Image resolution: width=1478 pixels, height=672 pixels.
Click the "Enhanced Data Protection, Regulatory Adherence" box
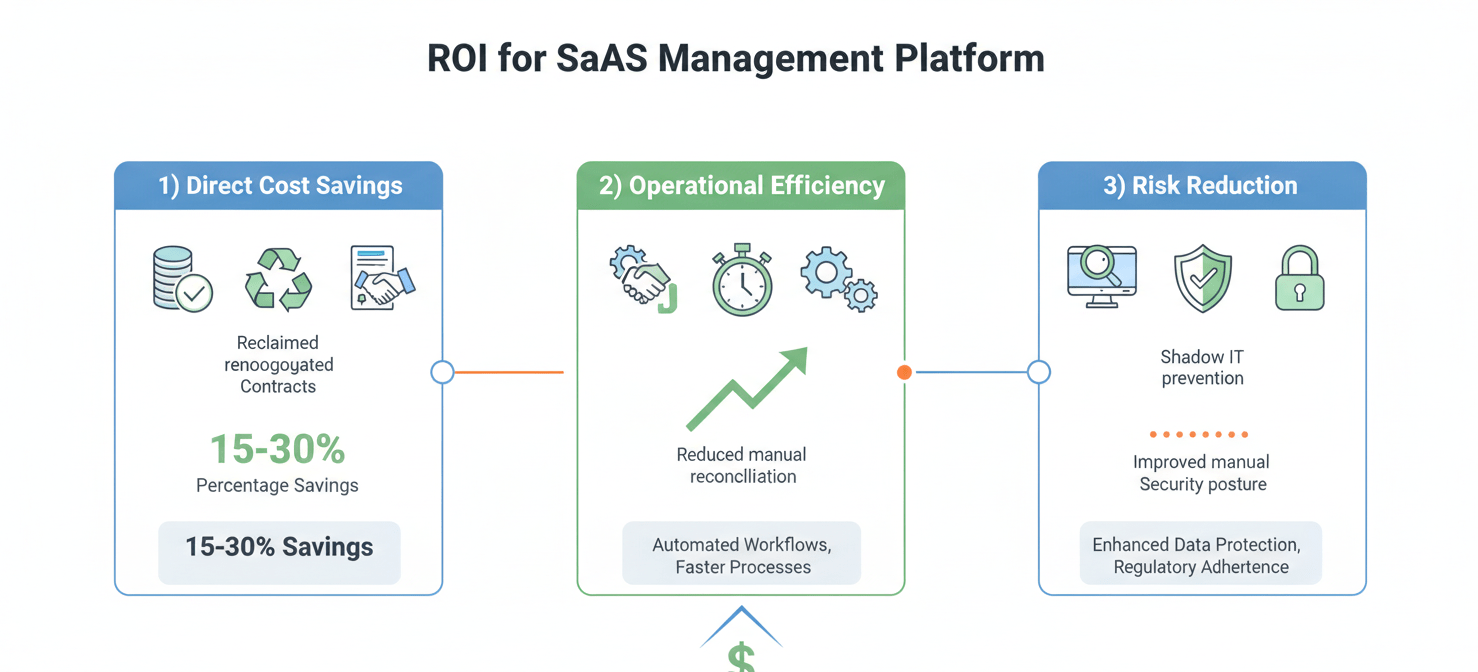click(x=1201, y=553)
